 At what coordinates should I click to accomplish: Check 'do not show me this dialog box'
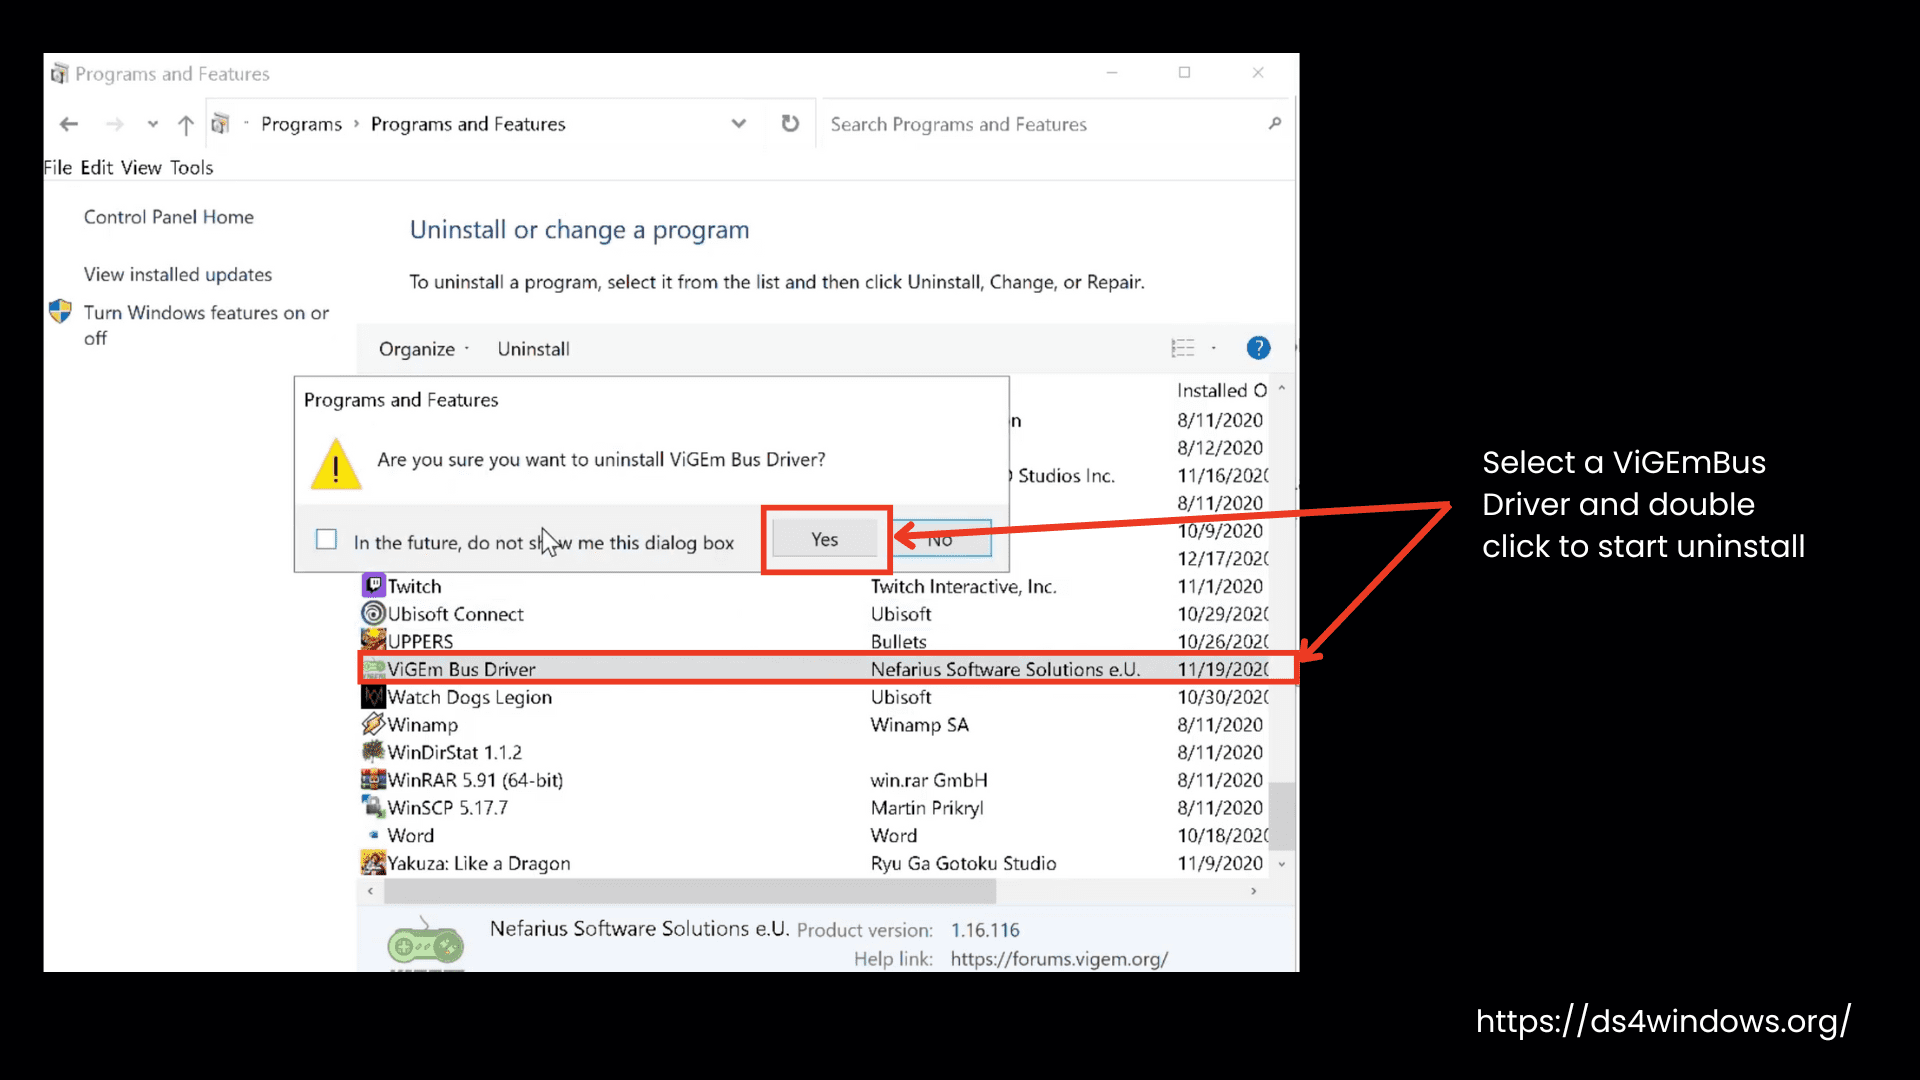click(326, 539)
